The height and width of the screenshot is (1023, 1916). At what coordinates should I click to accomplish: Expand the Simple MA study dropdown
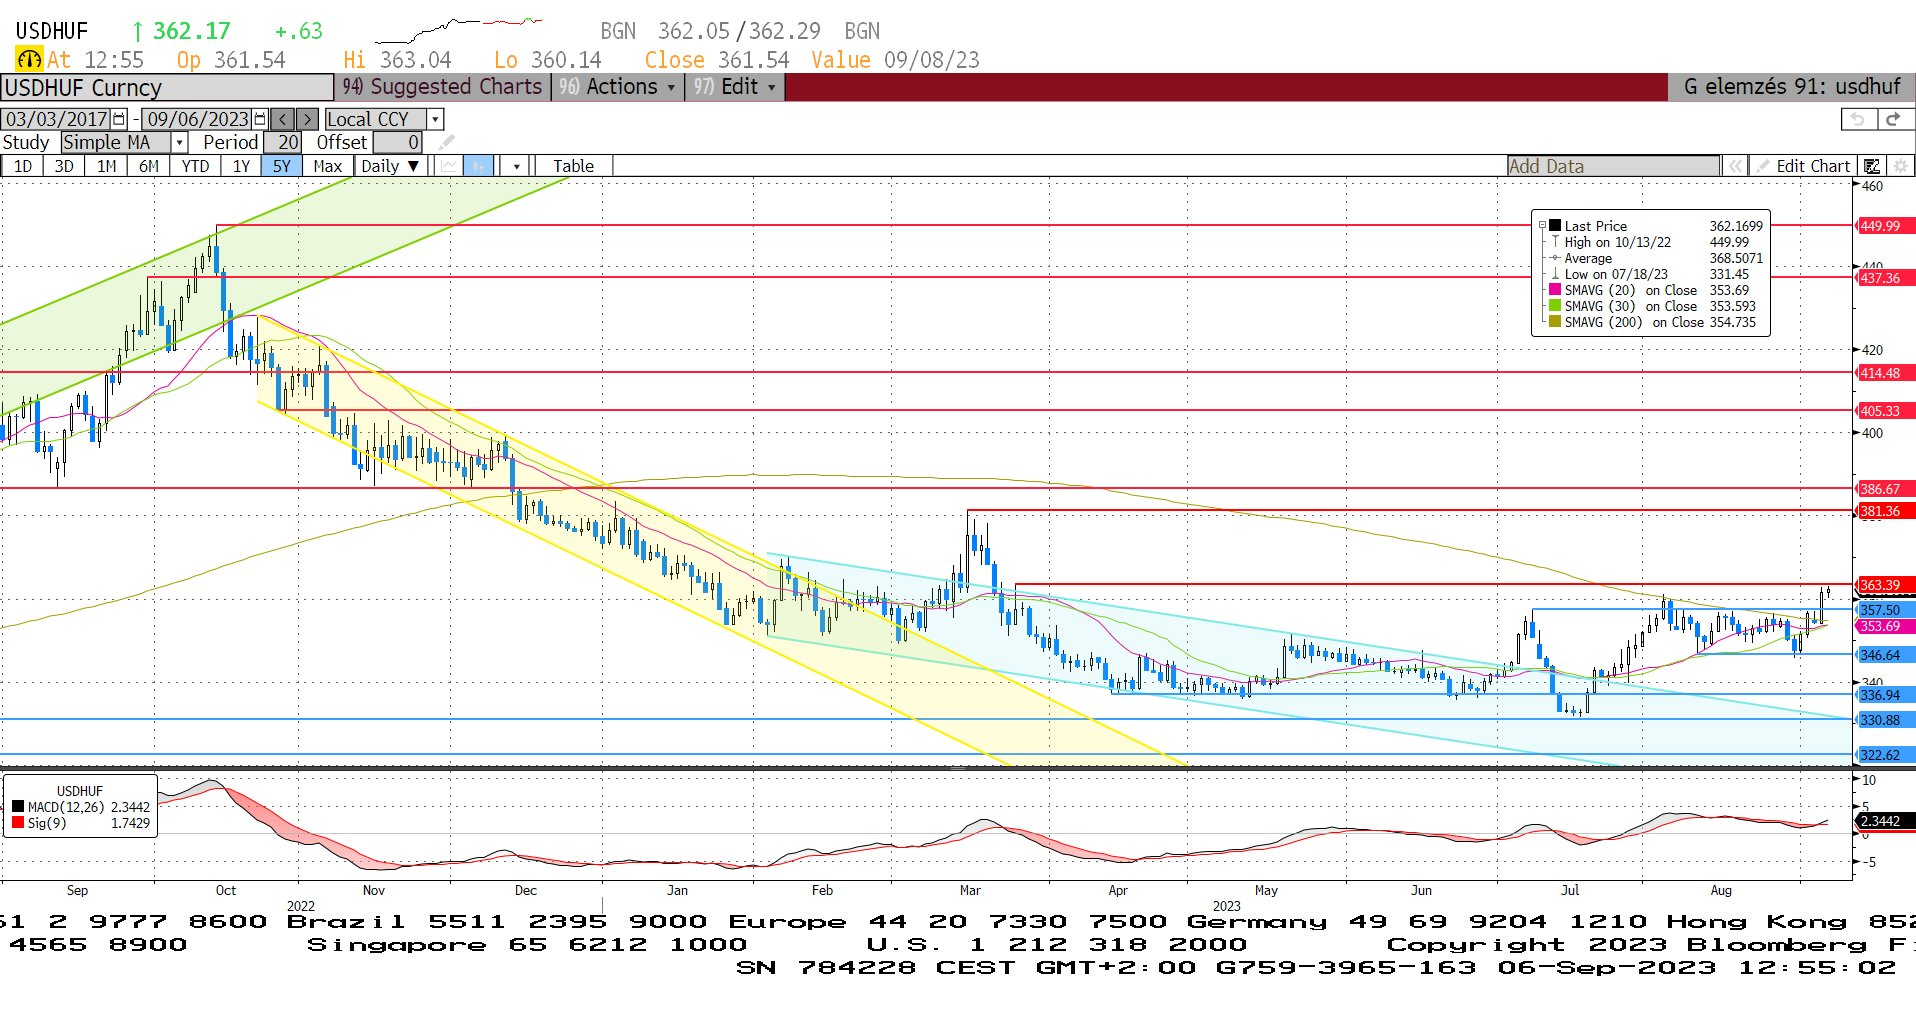click(x=179, y=143)
